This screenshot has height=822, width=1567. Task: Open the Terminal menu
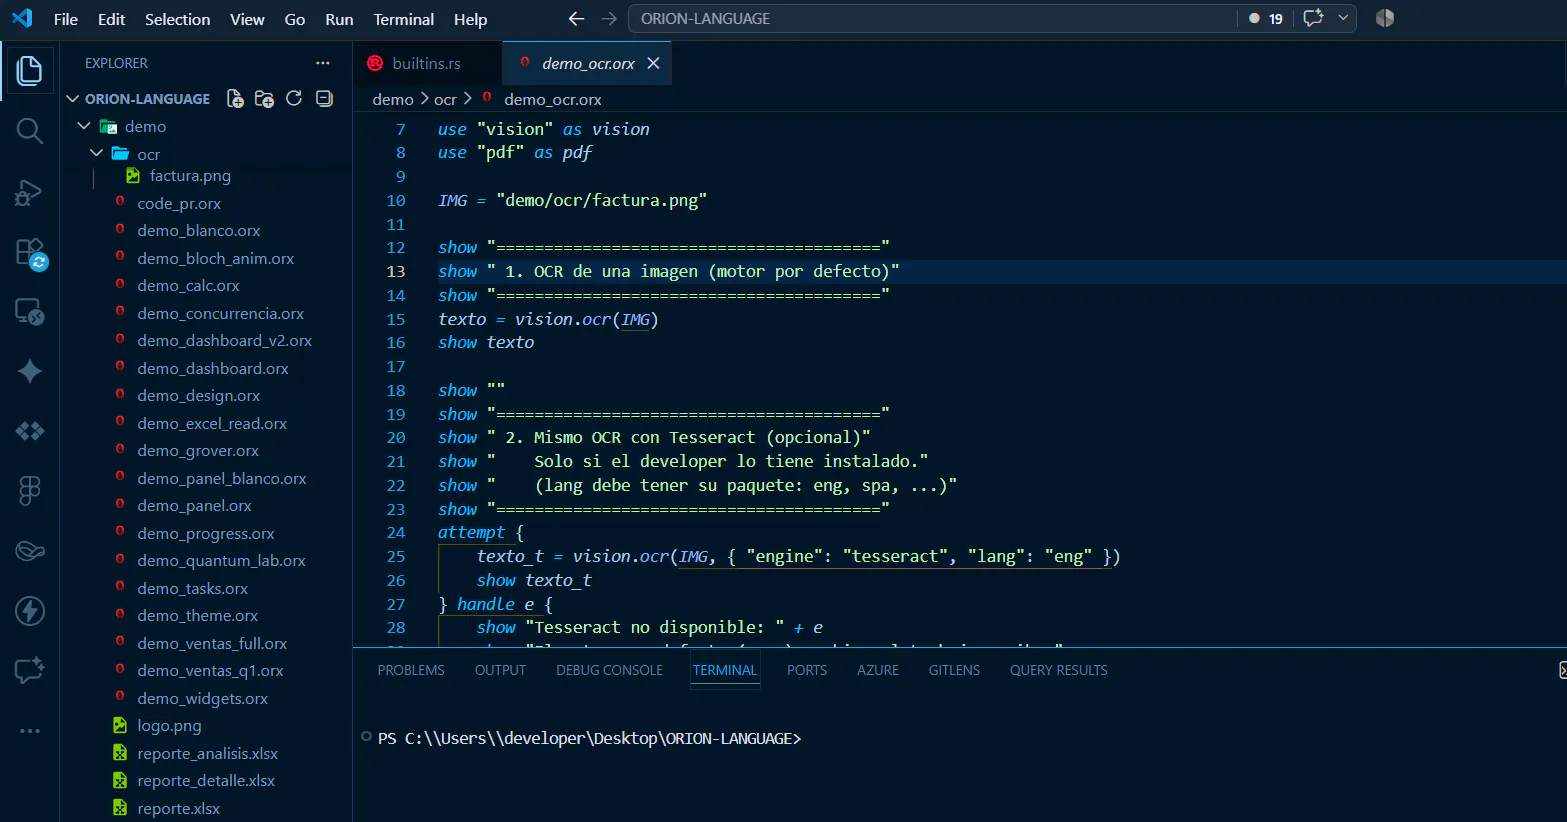point(403,19)
